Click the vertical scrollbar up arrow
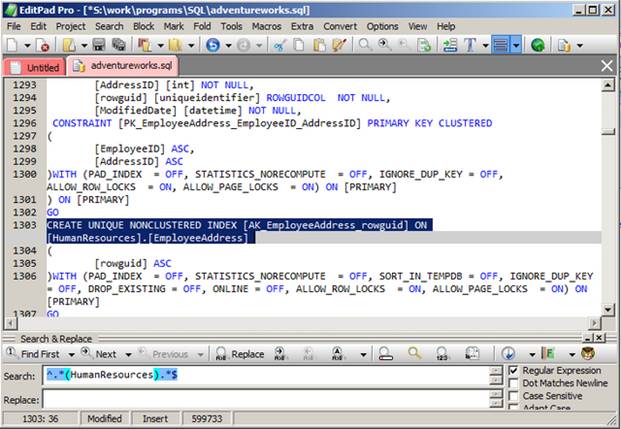 tap(608, 85)
